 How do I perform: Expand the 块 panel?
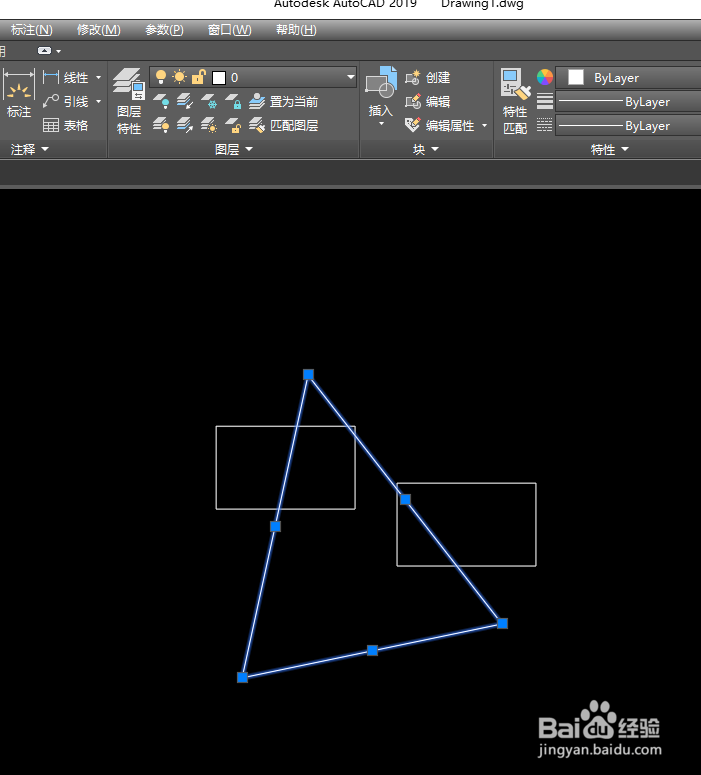[x=426, y=149]
